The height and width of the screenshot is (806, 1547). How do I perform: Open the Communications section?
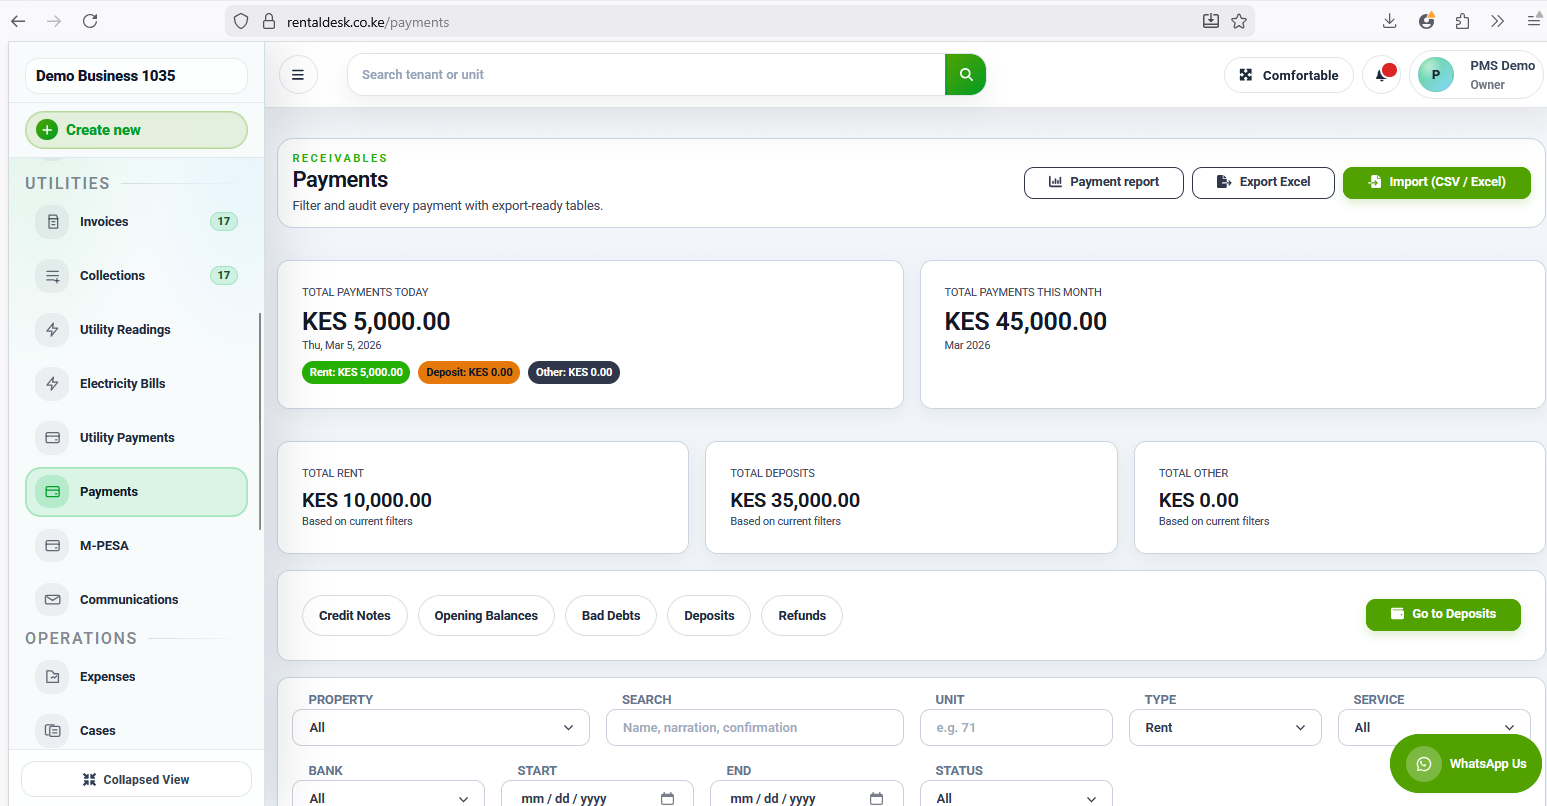coord(128,599)
